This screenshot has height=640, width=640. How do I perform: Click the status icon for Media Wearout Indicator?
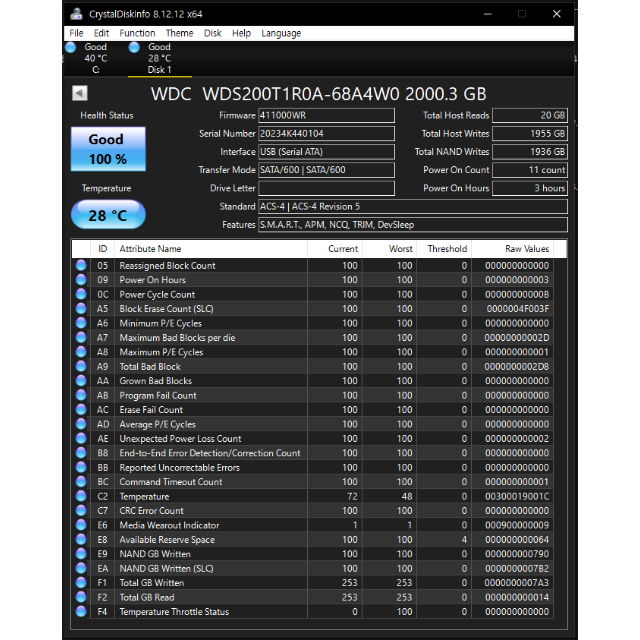(81, 525)
